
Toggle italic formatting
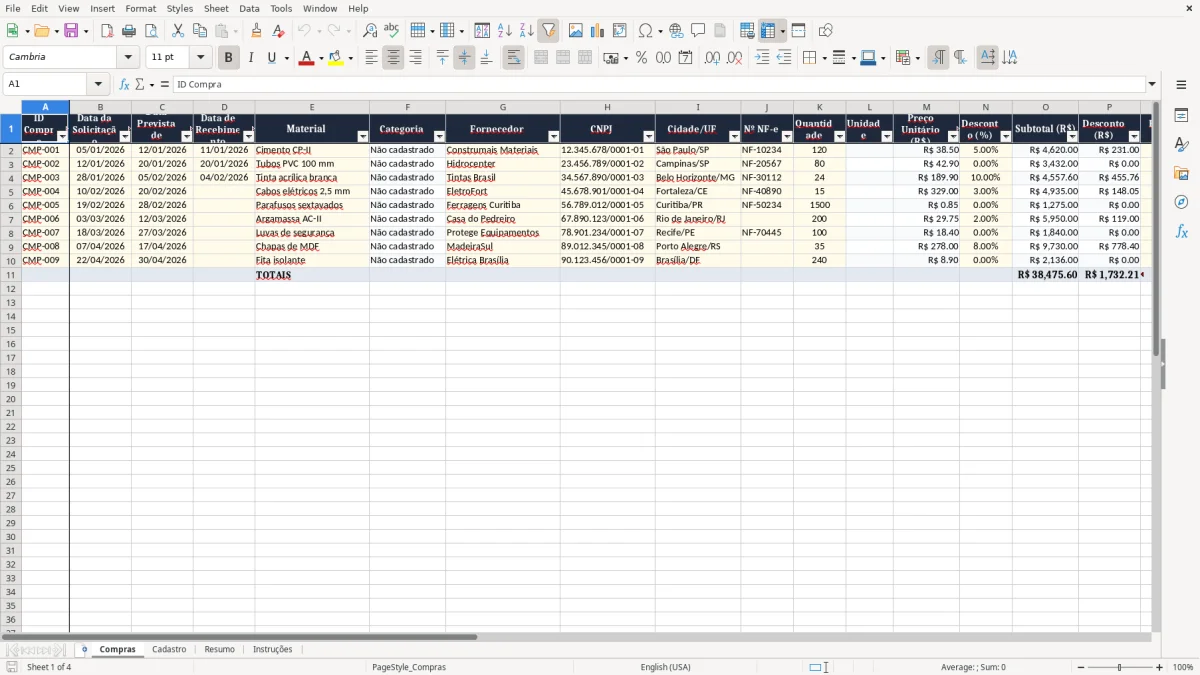click(251, 58)
